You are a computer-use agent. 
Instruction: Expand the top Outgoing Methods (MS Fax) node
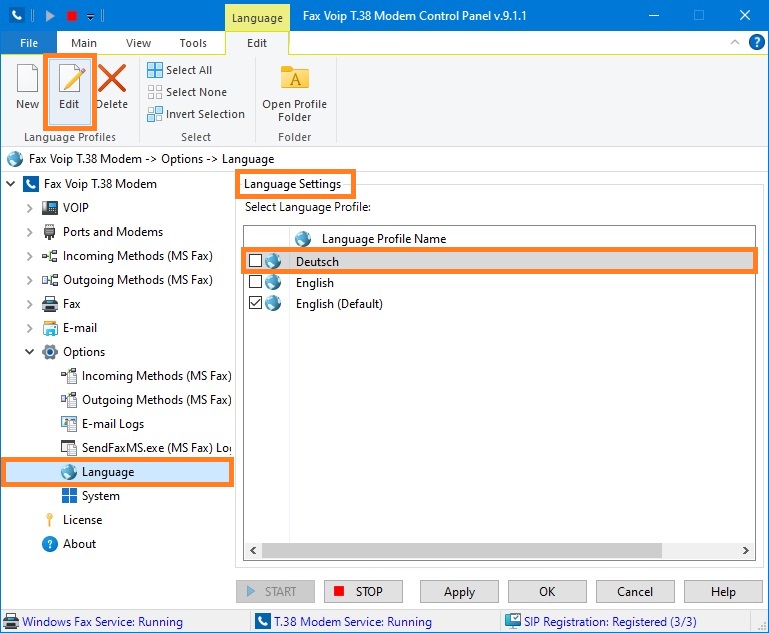pos(29,280)
